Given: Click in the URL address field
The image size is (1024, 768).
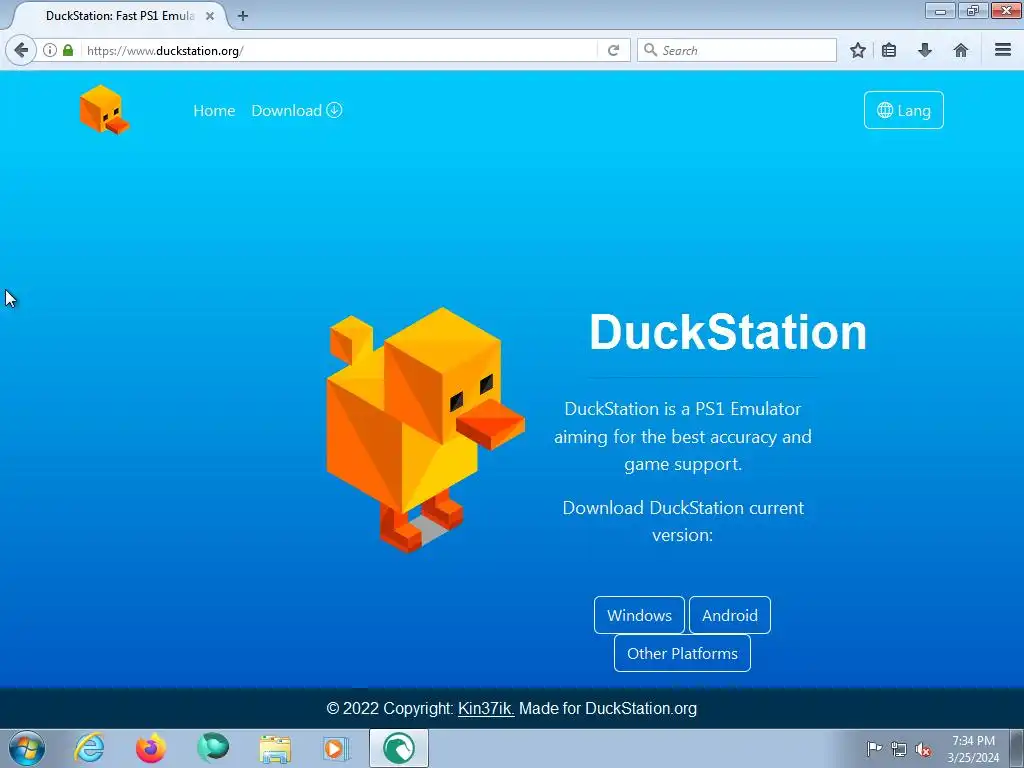Looking at the screenshot, I should tap(340, 50).
